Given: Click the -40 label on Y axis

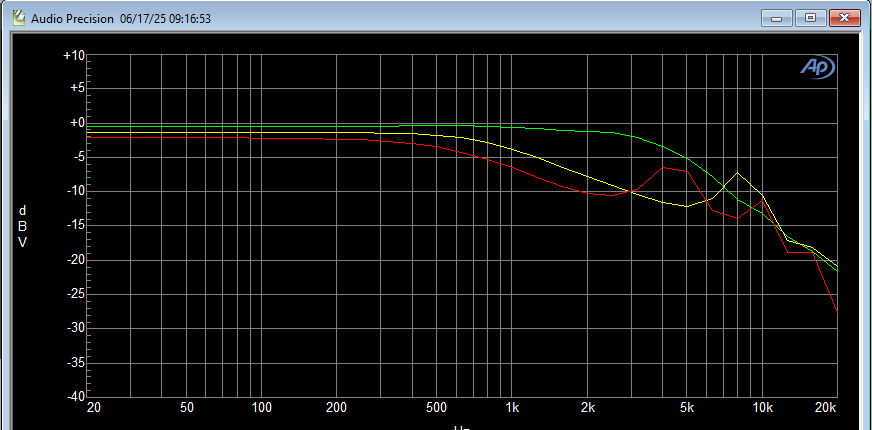Looking at the screenshot, I should click(x=75, y=397).
